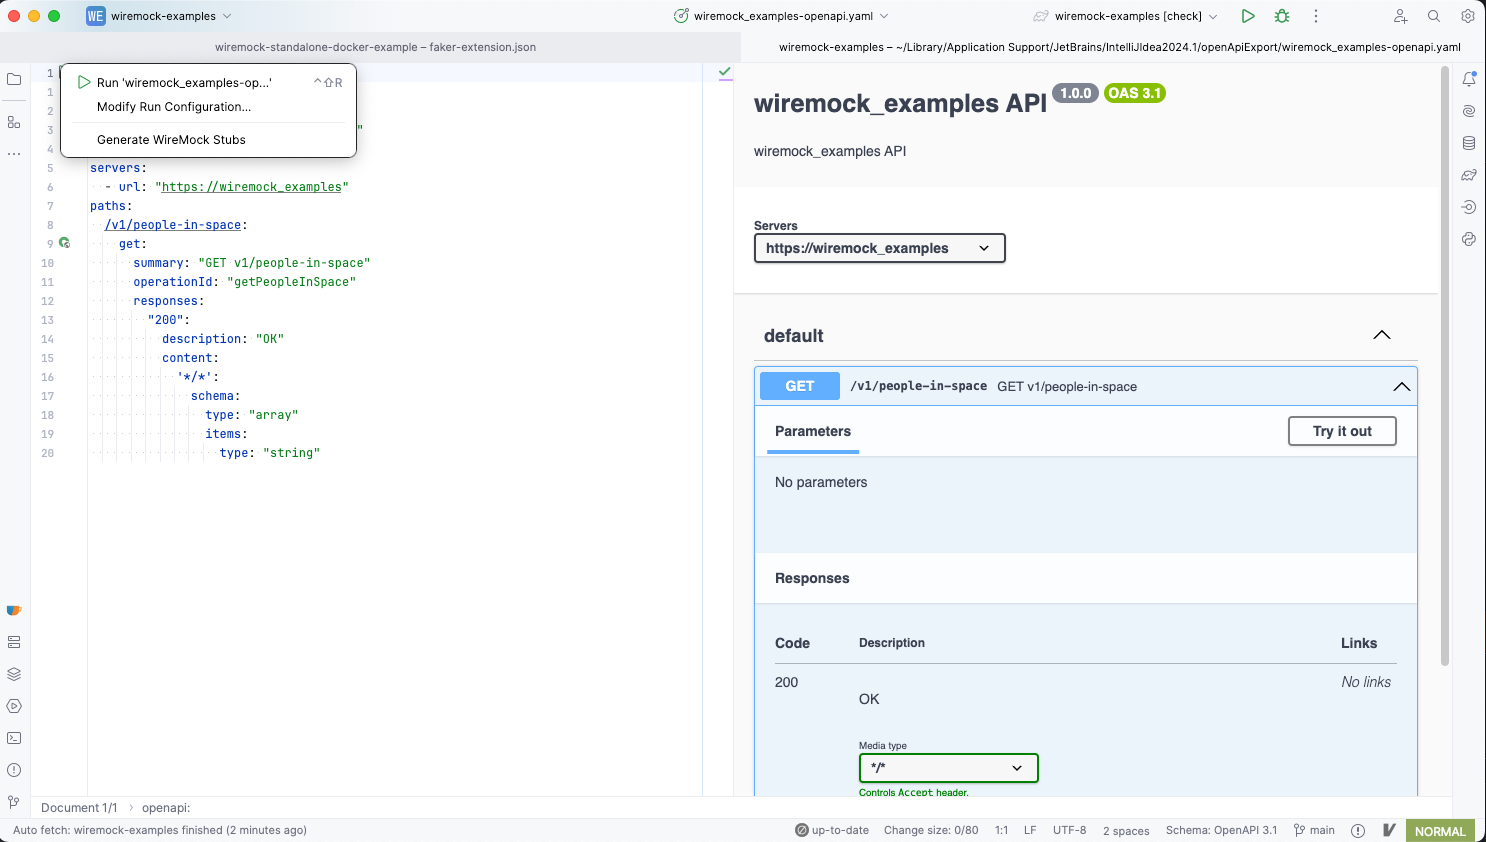Open Code With Me add-user icon
The width and height of the screenshot is (1486, 842).
pos(1401,16)
